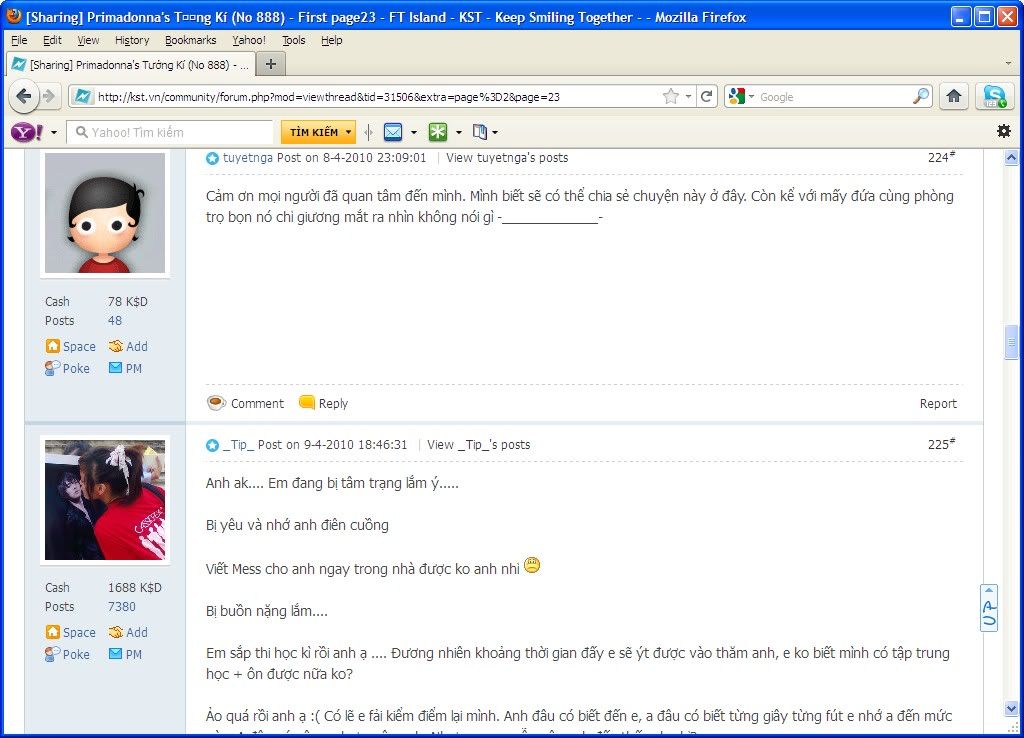Screen dimensions: 1024x738
Task: Click the Yahoo! logo on toolbar
Action: (x=27, y=132)
